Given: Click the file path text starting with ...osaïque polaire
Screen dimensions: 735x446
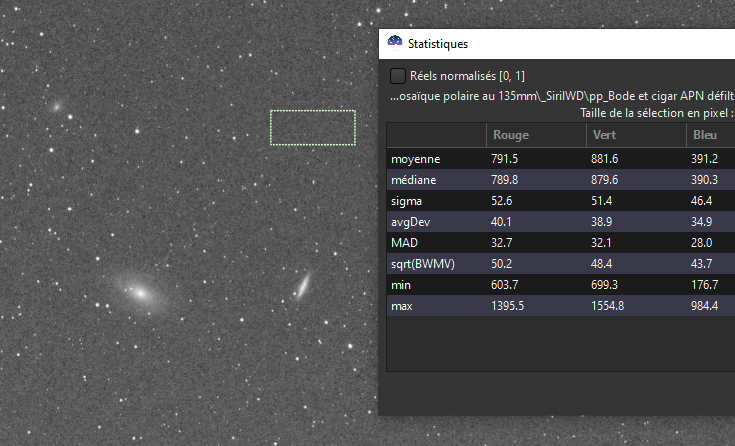Looking at the screenshot, I should tap(562, 96).
